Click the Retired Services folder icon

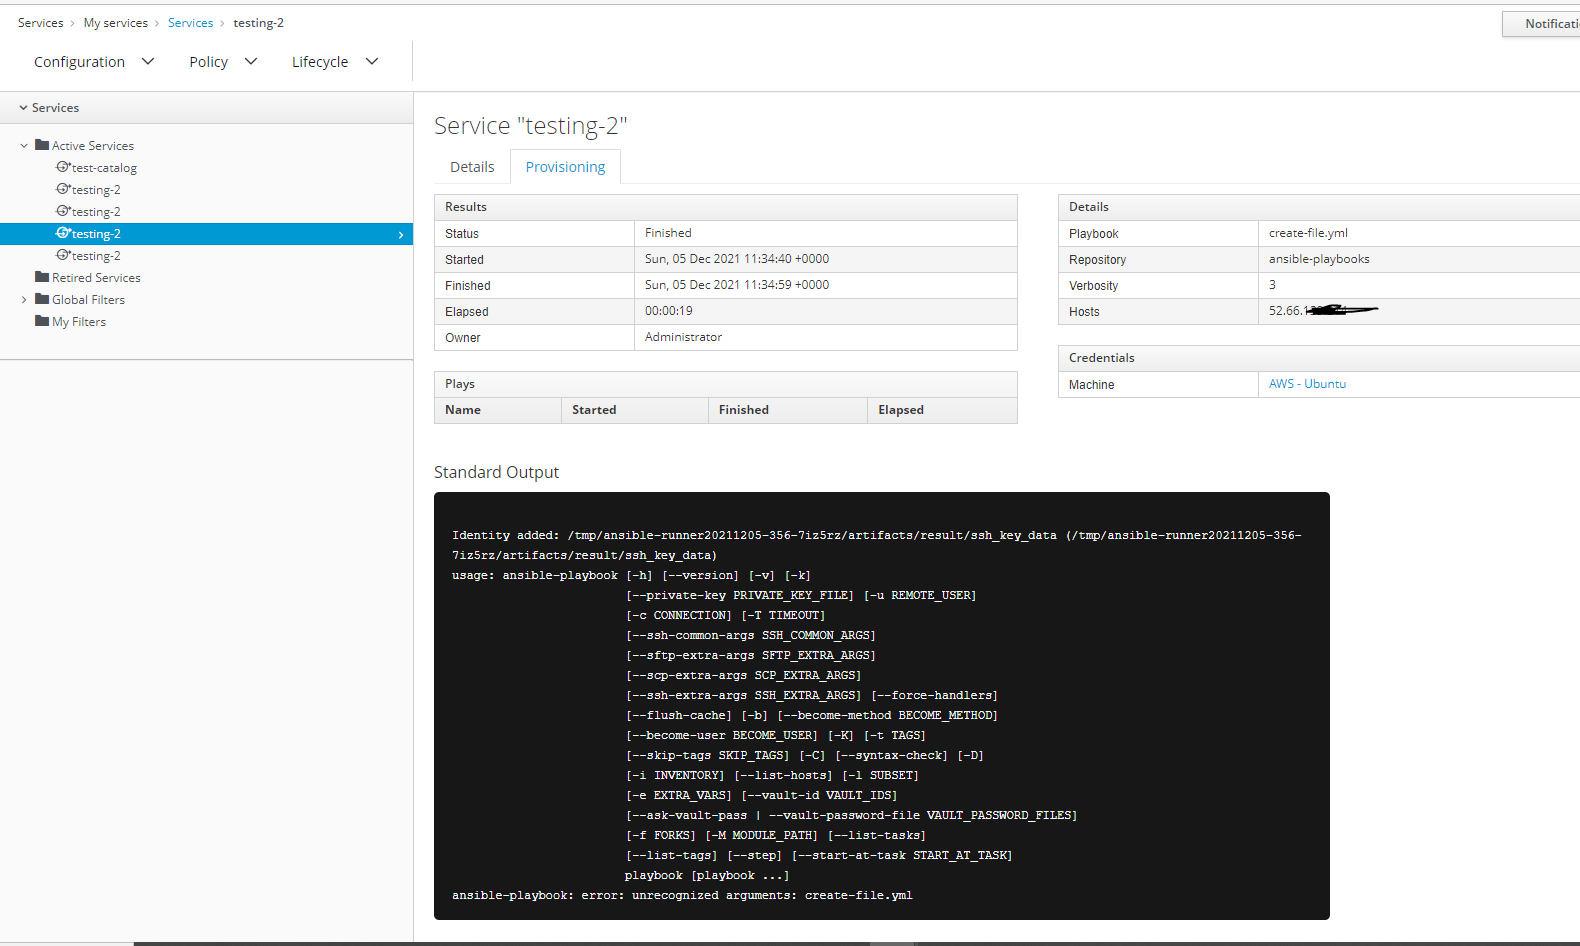(x=42, y=277)
